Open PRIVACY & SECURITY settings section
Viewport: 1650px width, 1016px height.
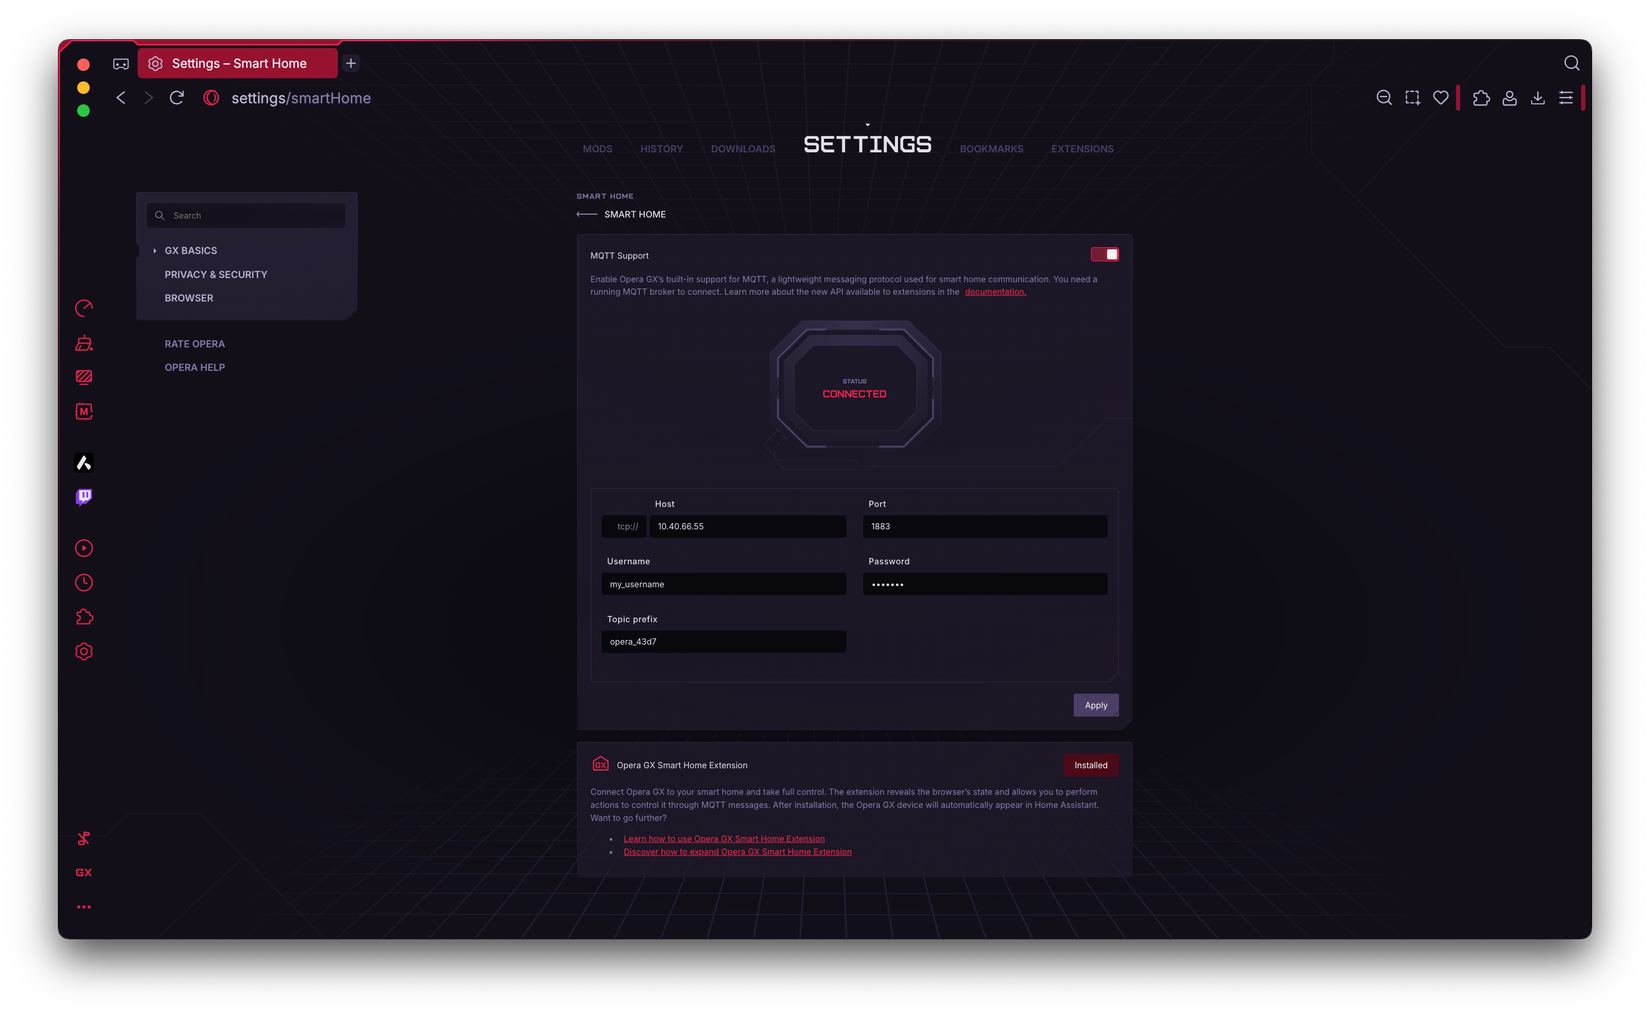coord(216,274)
